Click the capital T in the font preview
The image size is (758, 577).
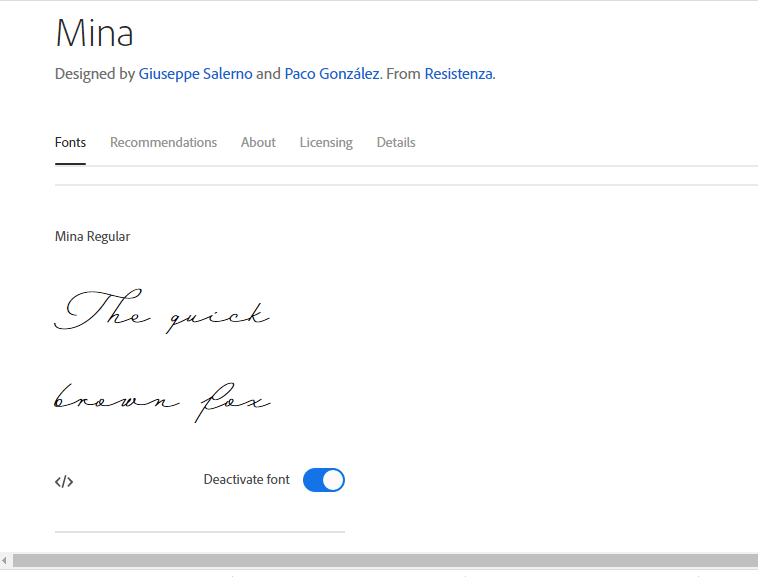[83, 310]
